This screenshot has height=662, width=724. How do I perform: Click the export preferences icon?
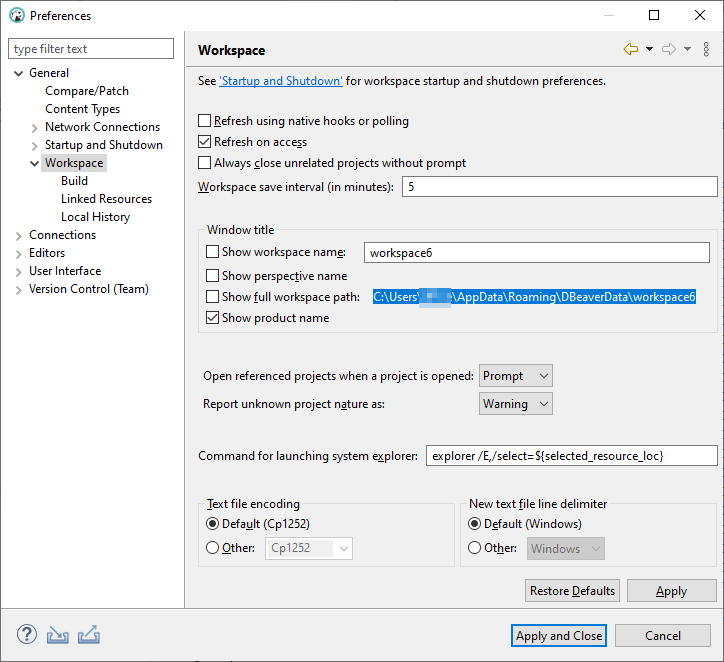89,634
